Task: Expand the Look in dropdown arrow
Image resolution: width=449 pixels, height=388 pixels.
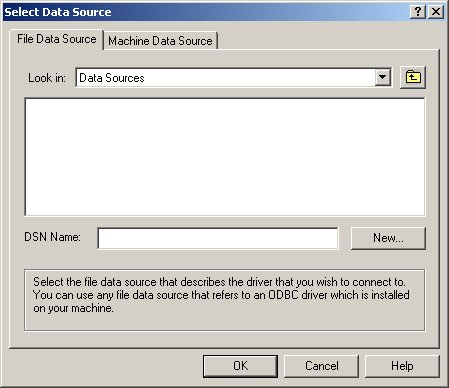Action: (382, 77)
